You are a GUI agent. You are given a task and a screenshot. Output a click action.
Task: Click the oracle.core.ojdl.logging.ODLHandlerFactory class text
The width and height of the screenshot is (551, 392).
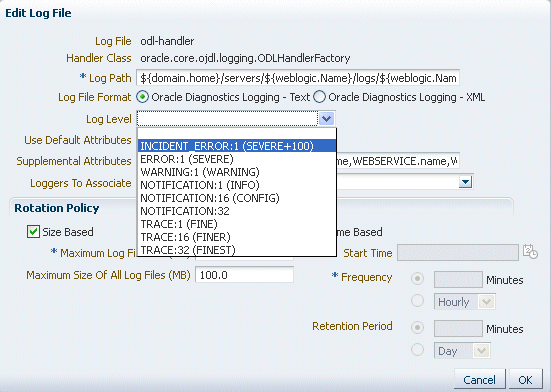245,58
